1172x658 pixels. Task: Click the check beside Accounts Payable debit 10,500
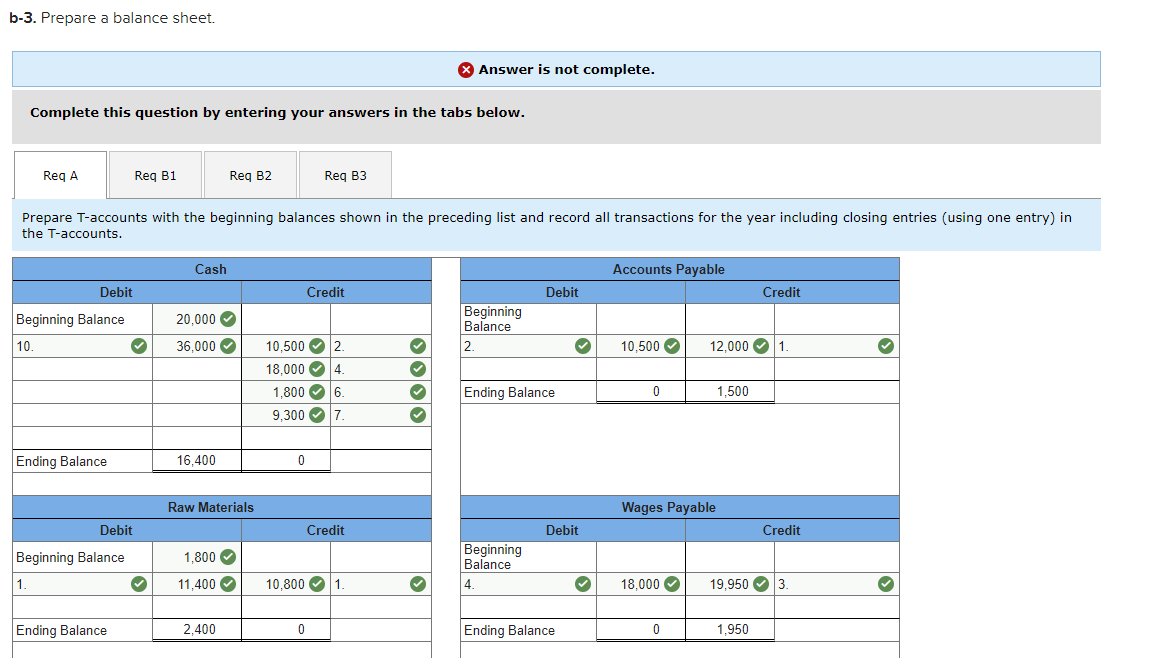tap(672, 346)
